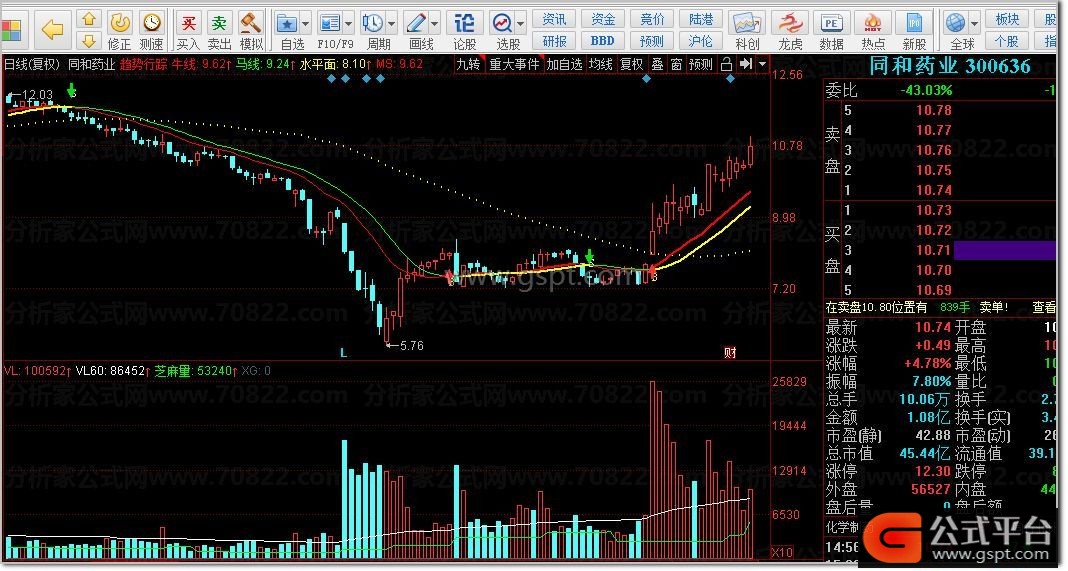This screenshot has width=1068, height=571.
Task: Select the 重大事件 major events tab
Action: 514,65
